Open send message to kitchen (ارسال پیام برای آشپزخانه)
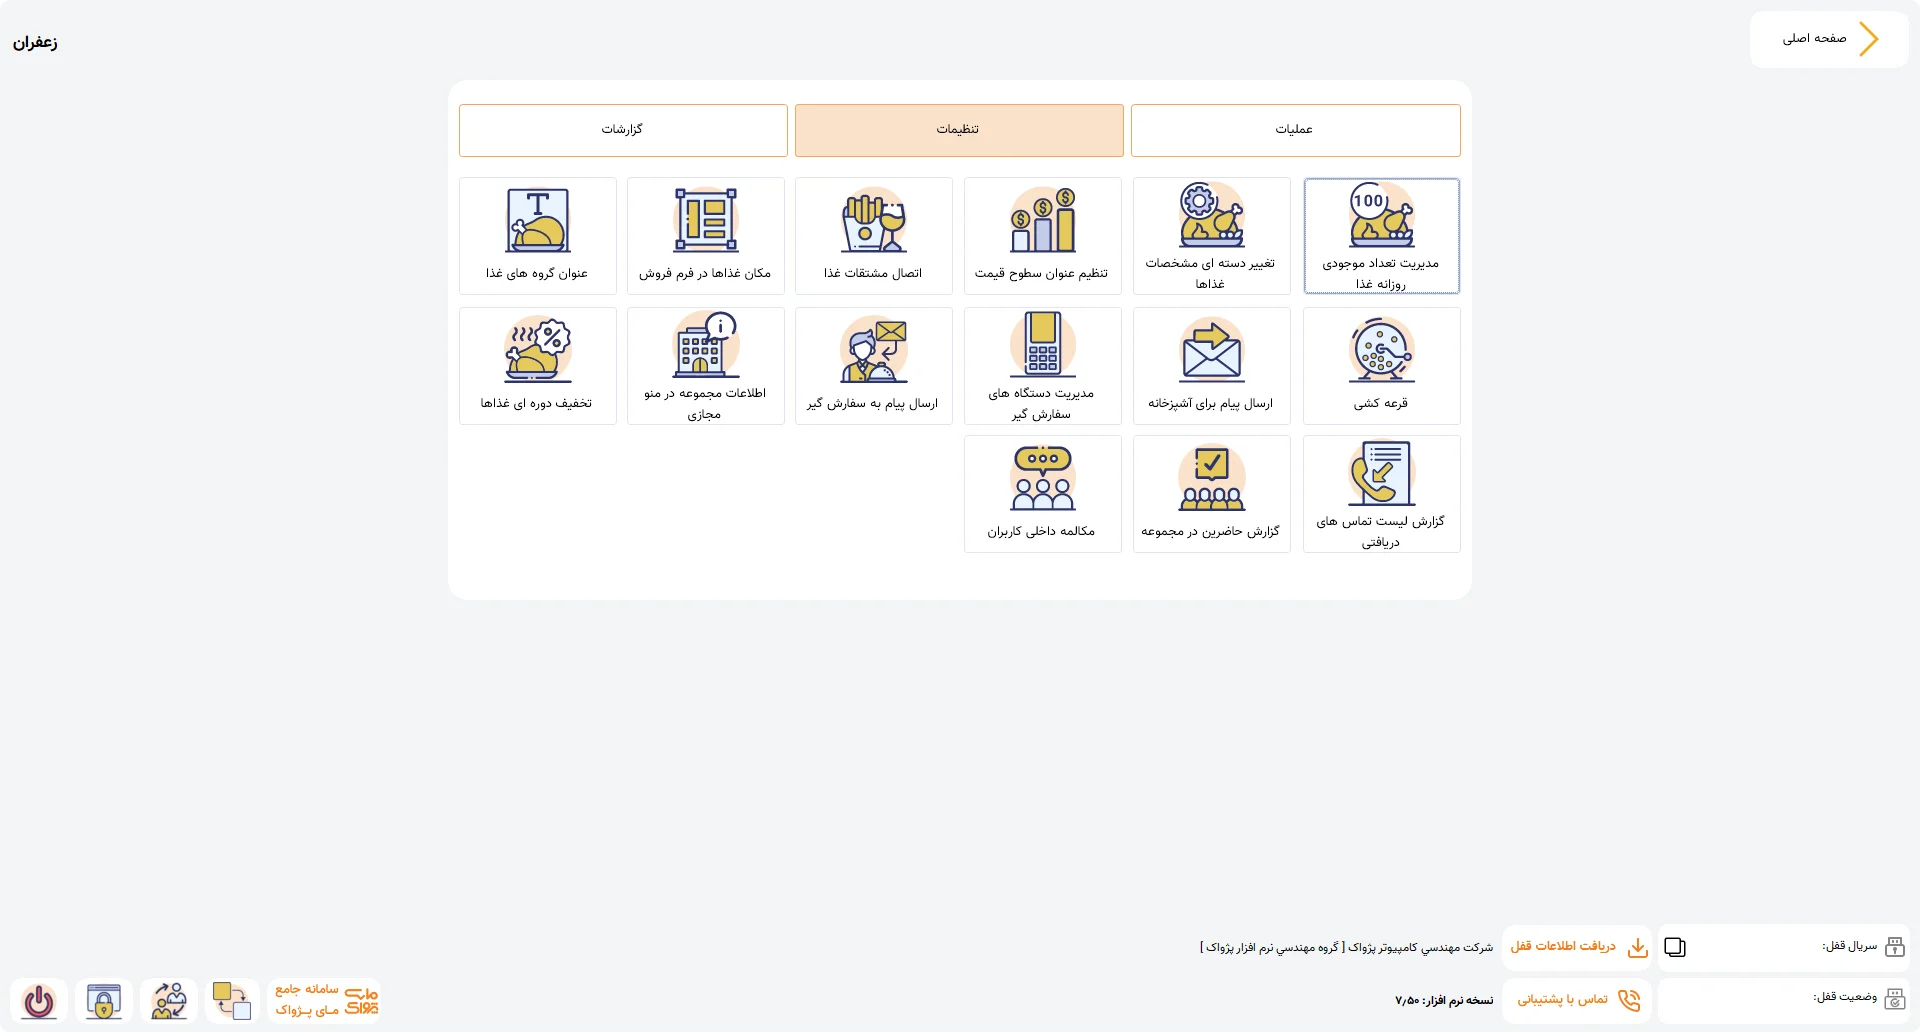 point(1211,366)
